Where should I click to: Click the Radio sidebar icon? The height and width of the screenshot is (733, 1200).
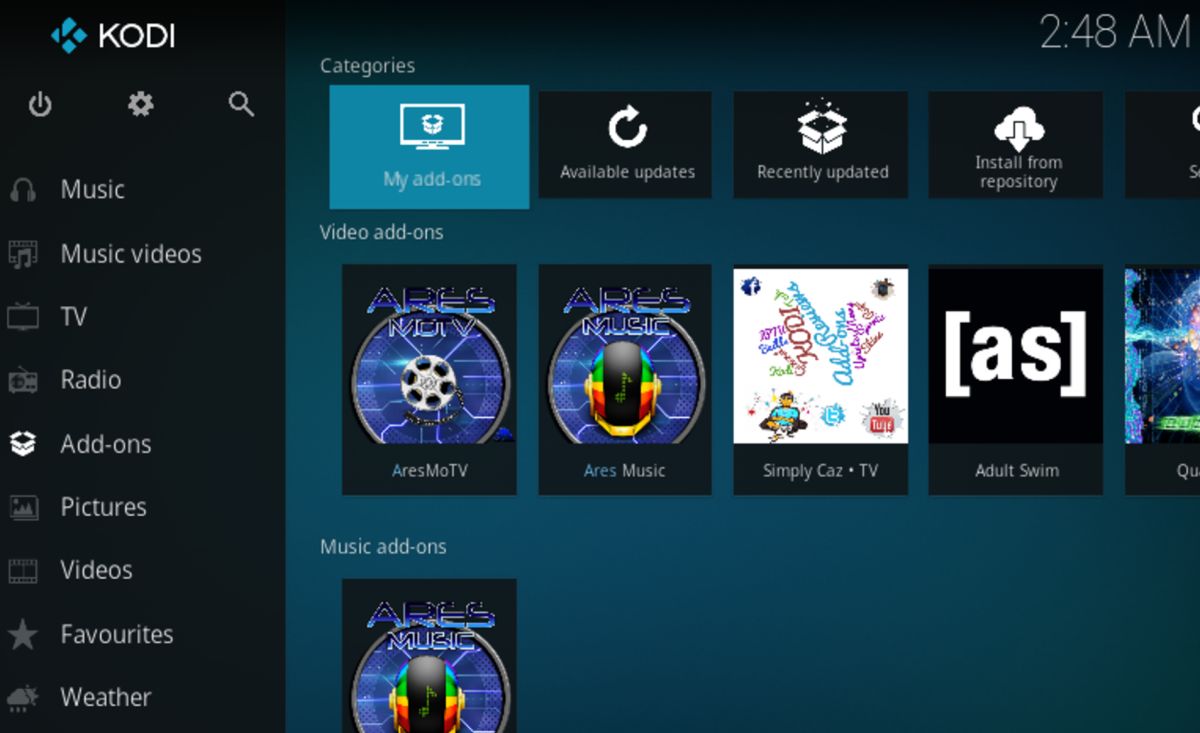click(x=22, y=380)
